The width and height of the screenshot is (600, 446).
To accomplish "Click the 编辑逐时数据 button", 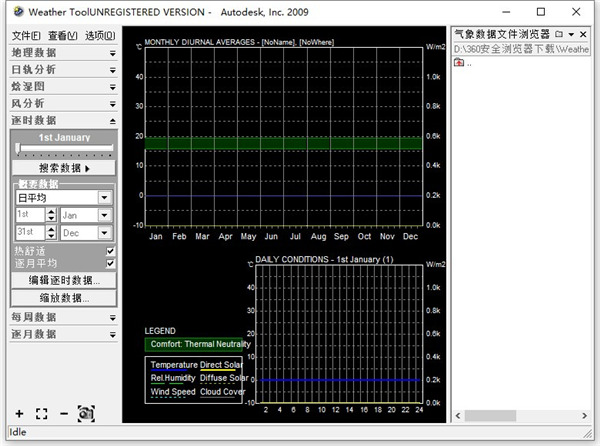I will (x=64, y=280).
